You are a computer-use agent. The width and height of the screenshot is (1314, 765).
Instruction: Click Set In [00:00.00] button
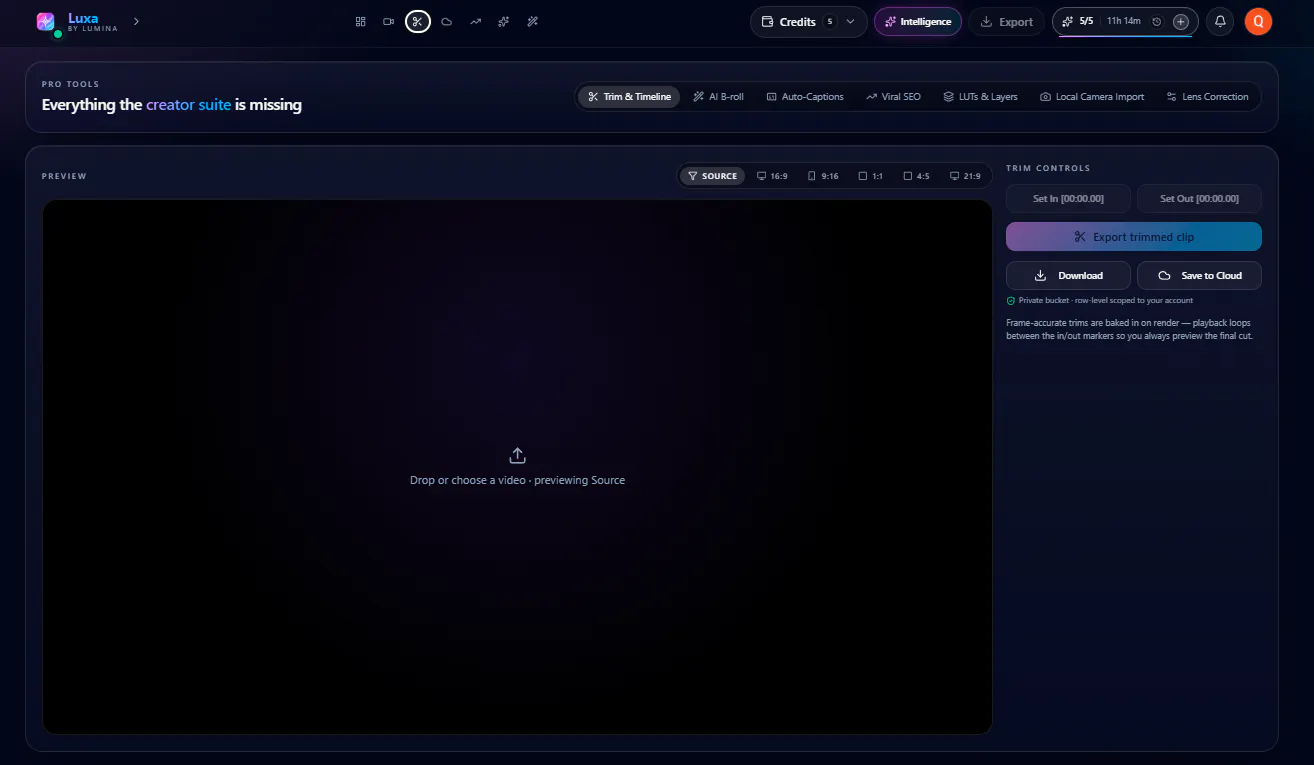pyautogui.click(x=1068, y=199)
